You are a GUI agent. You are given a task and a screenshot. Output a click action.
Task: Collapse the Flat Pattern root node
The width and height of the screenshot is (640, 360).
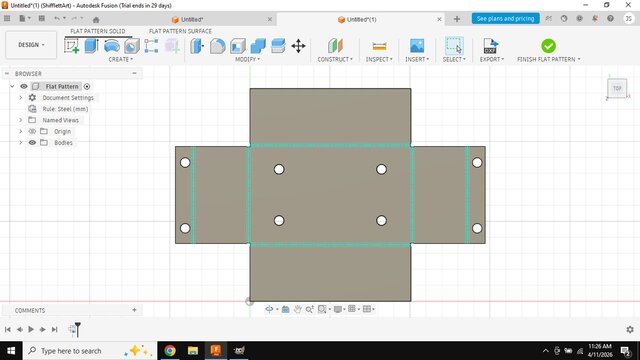click(12, 86)
